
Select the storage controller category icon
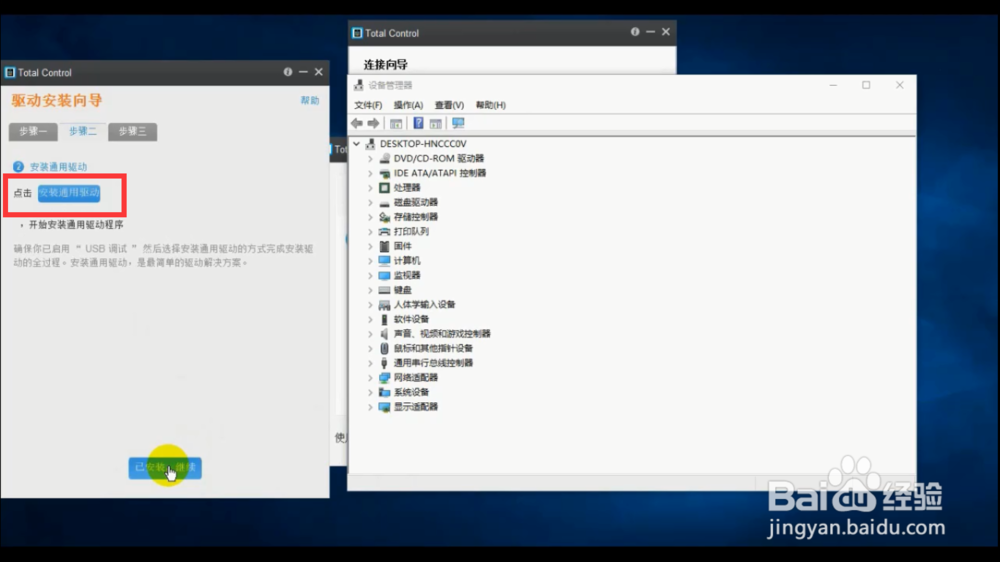pos(385,217)
